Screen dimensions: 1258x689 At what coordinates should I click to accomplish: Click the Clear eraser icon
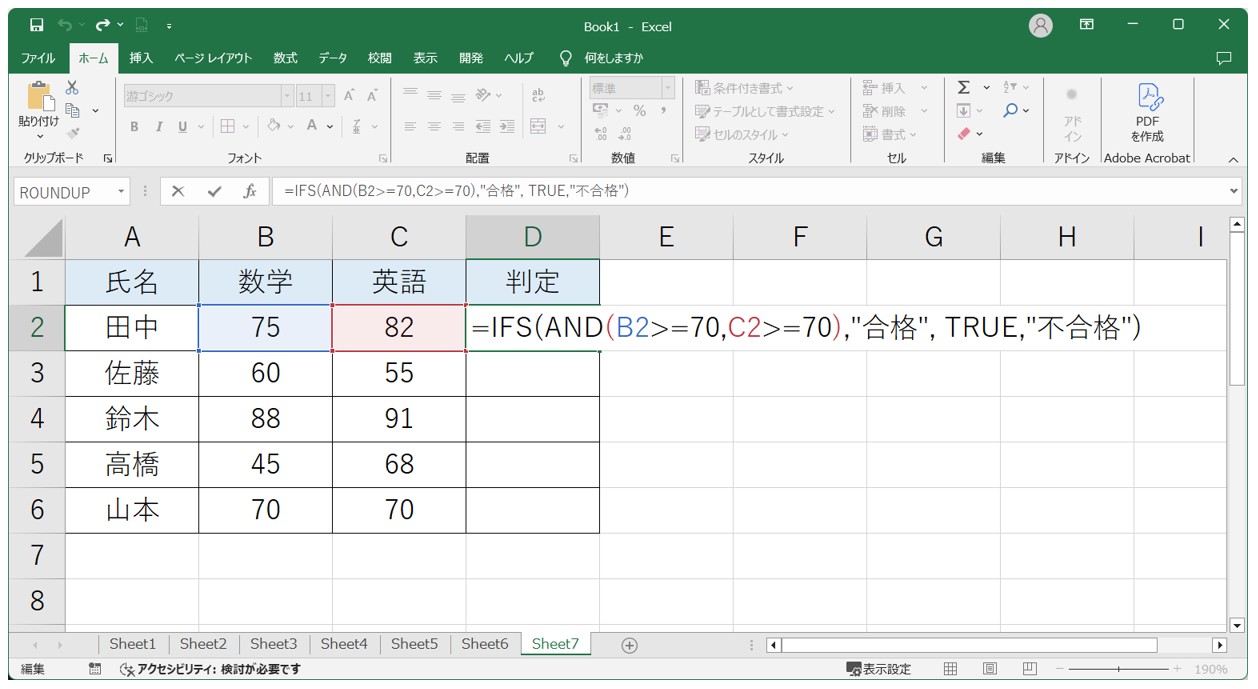[x=964, y=133]
